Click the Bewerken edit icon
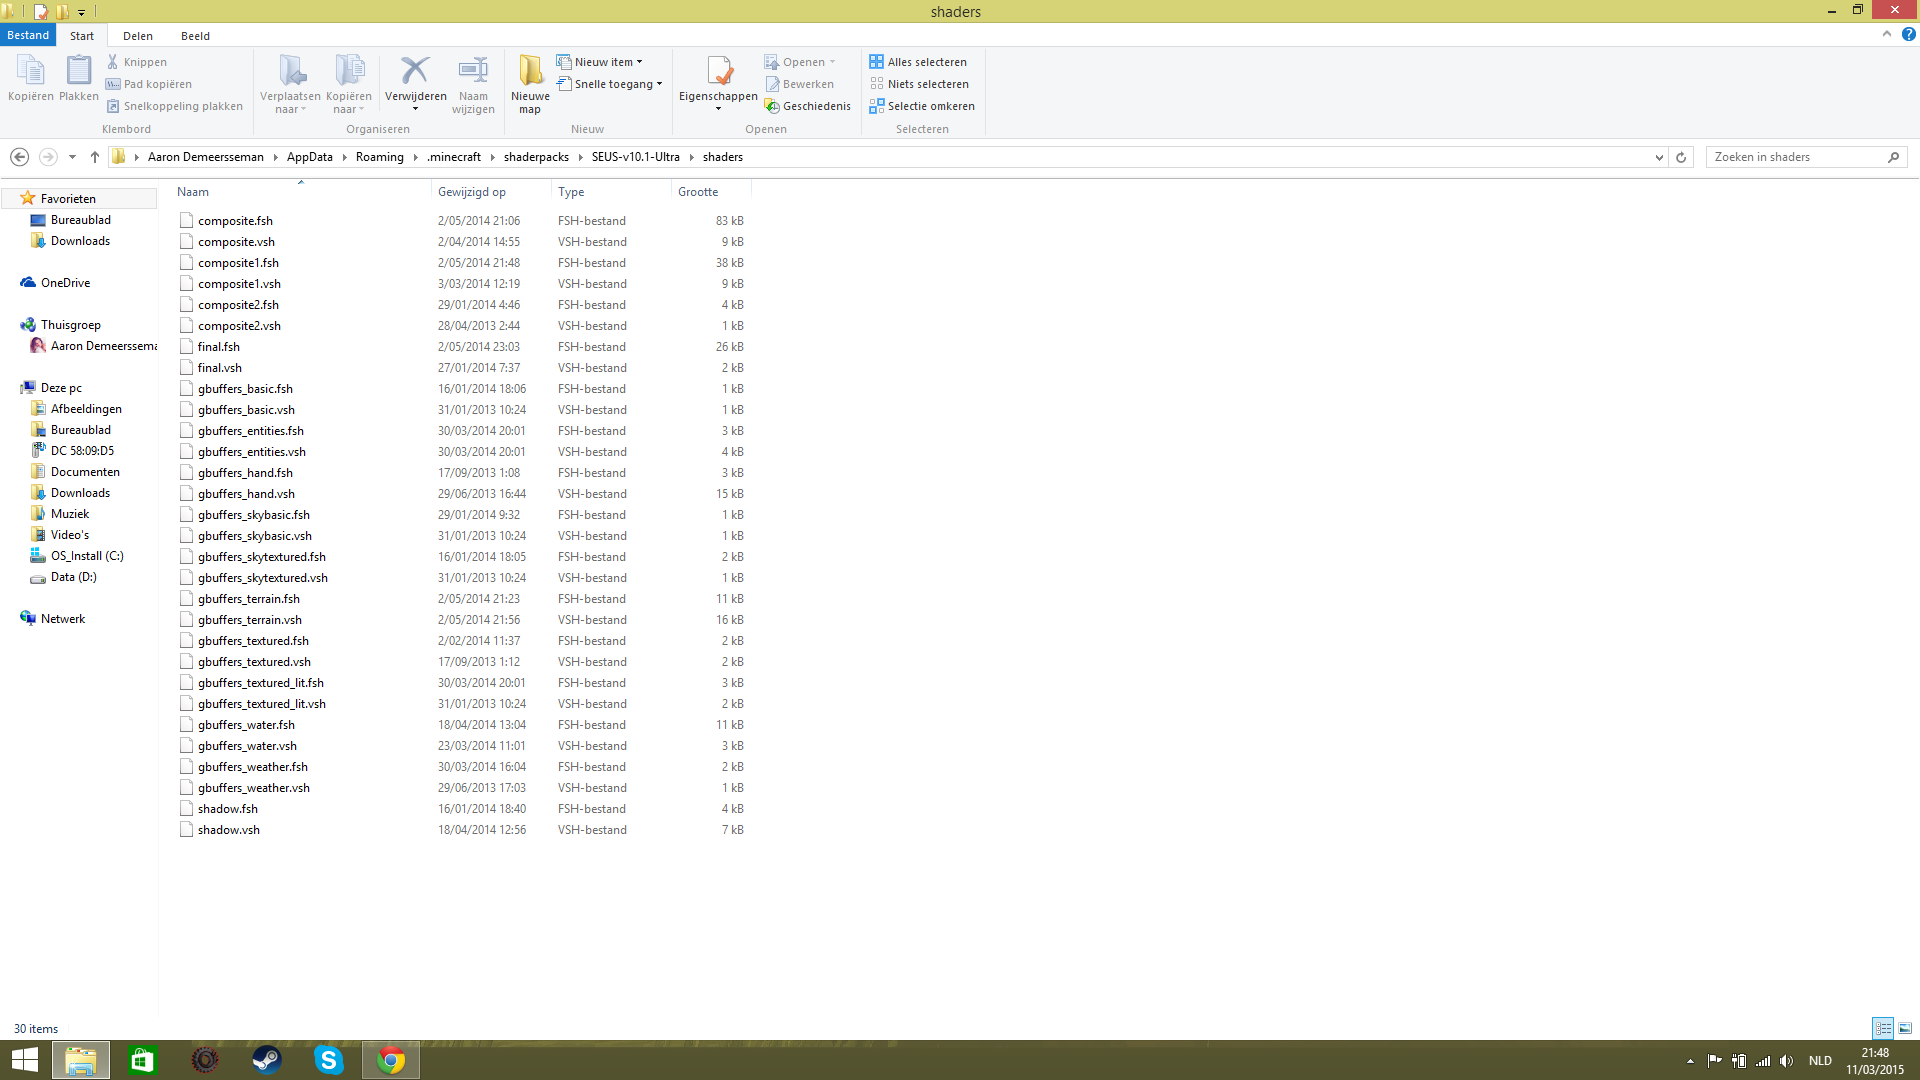This screenshot has width=1920, height=1080. point(772,84)
